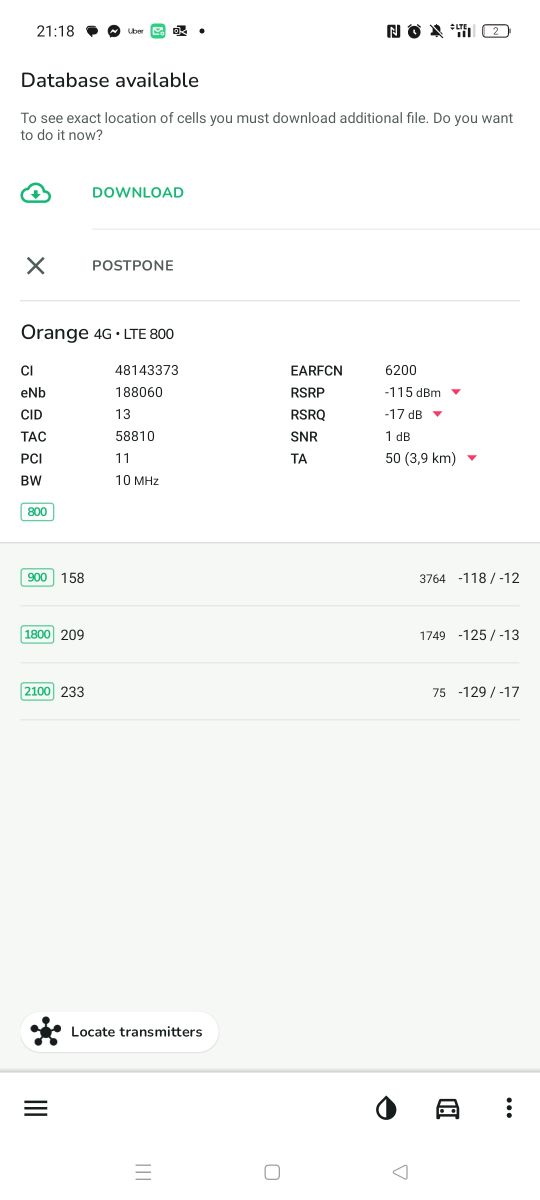
Task: Expand the TA red arrow indicator
Action: [472, 458]
